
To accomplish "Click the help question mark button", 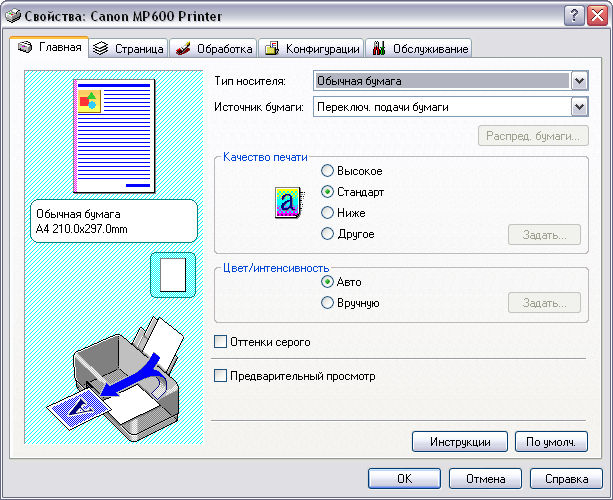I will coord(574,16).
